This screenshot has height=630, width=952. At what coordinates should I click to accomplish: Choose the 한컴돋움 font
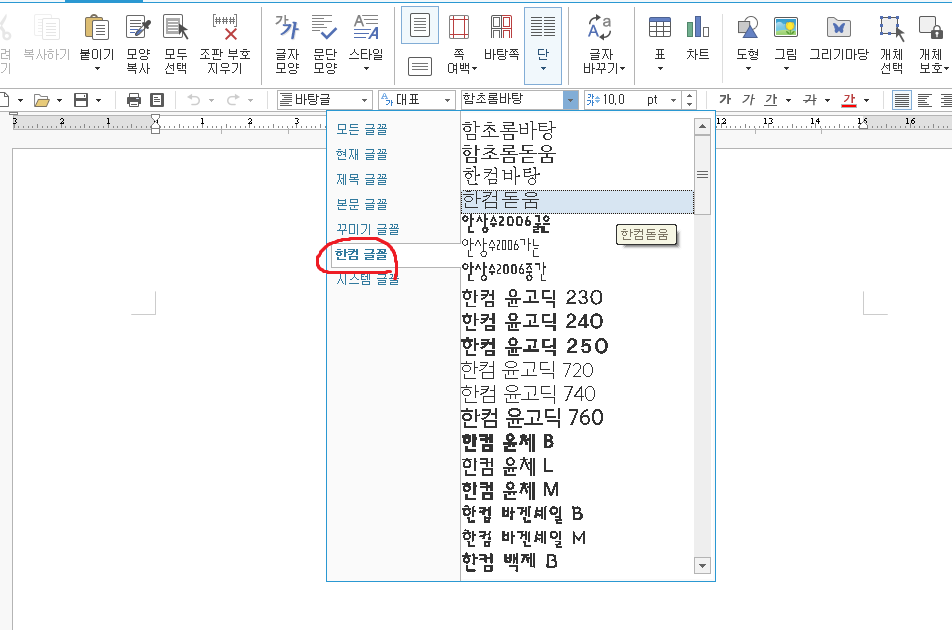click(x=577, y=201)
